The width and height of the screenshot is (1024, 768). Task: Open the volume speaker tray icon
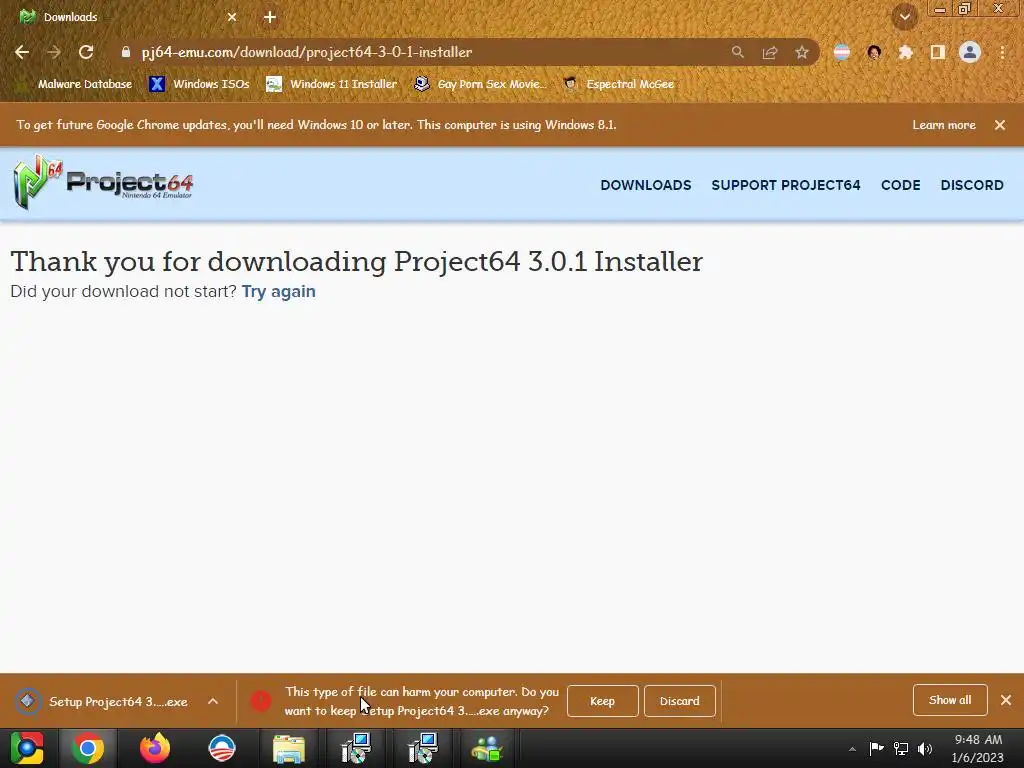click(x=925, y=748)
